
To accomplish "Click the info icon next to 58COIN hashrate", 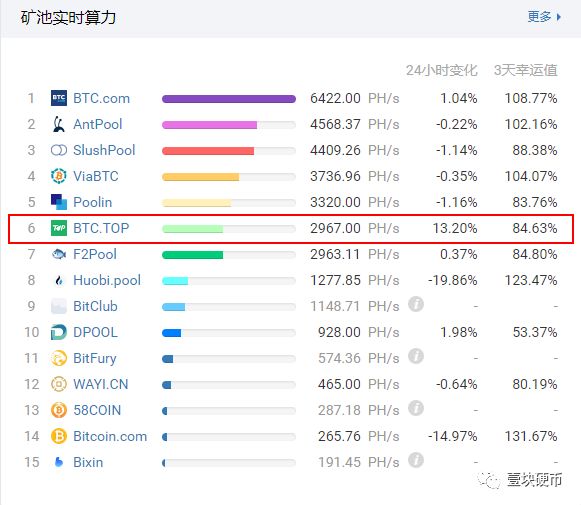I will point(416,408).
